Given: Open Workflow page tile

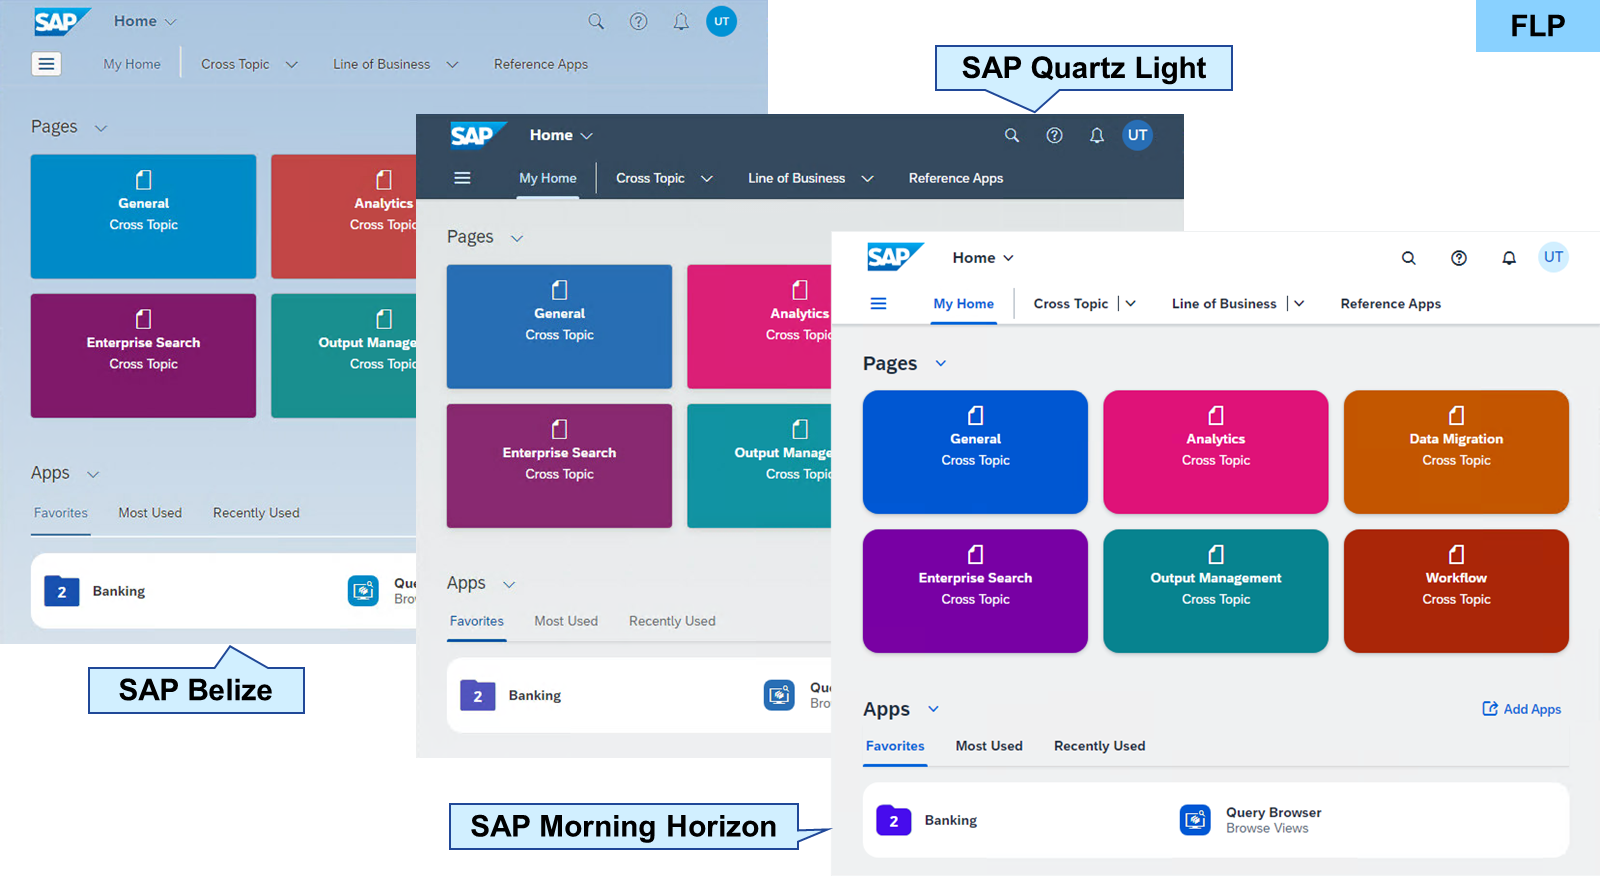Looking at the screenshot, I should (1456, 591).
